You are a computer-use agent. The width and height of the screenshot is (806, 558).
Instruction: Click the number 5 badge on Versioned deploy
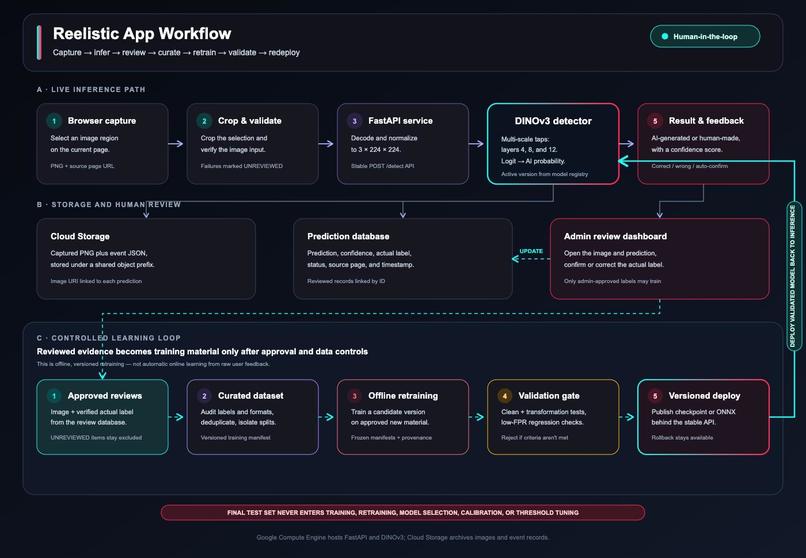click(x=655, y=396)
